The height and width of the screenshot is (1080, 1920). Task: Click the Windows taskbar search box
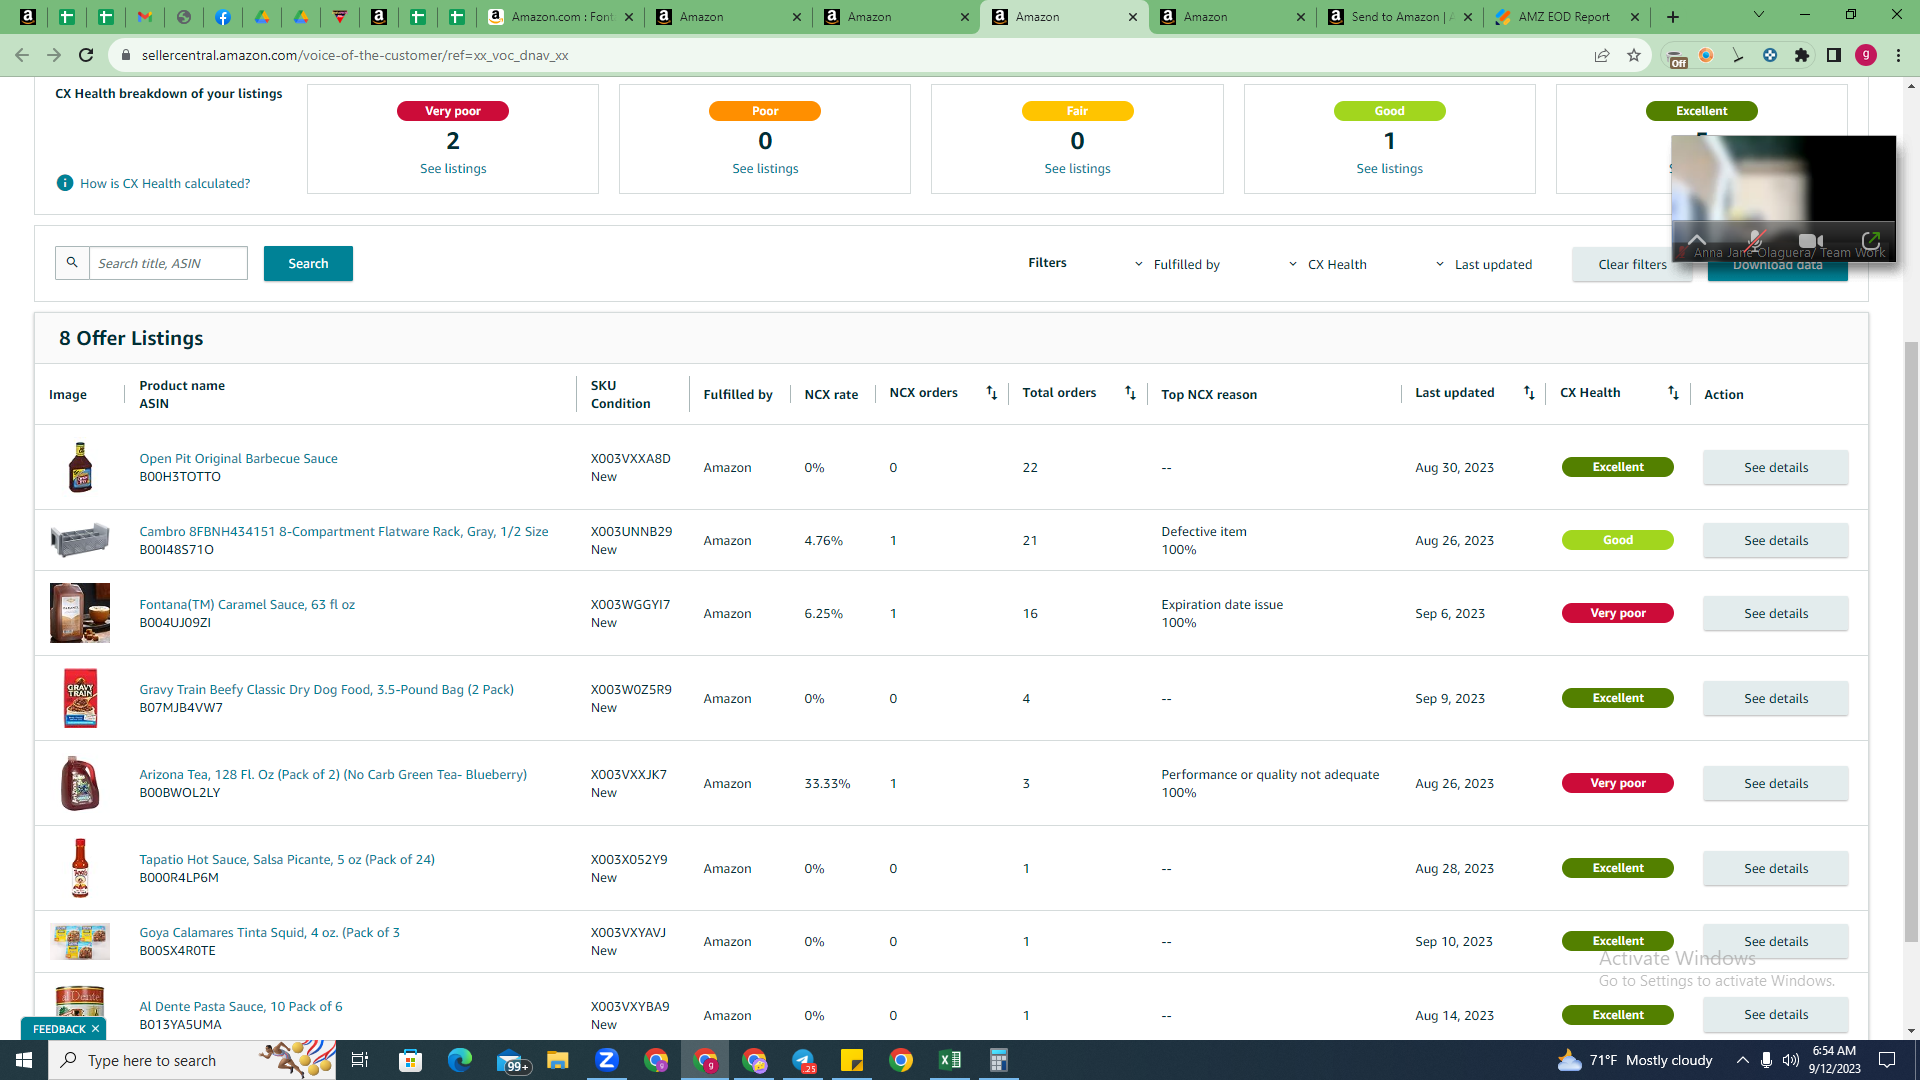coord(192,1060)
